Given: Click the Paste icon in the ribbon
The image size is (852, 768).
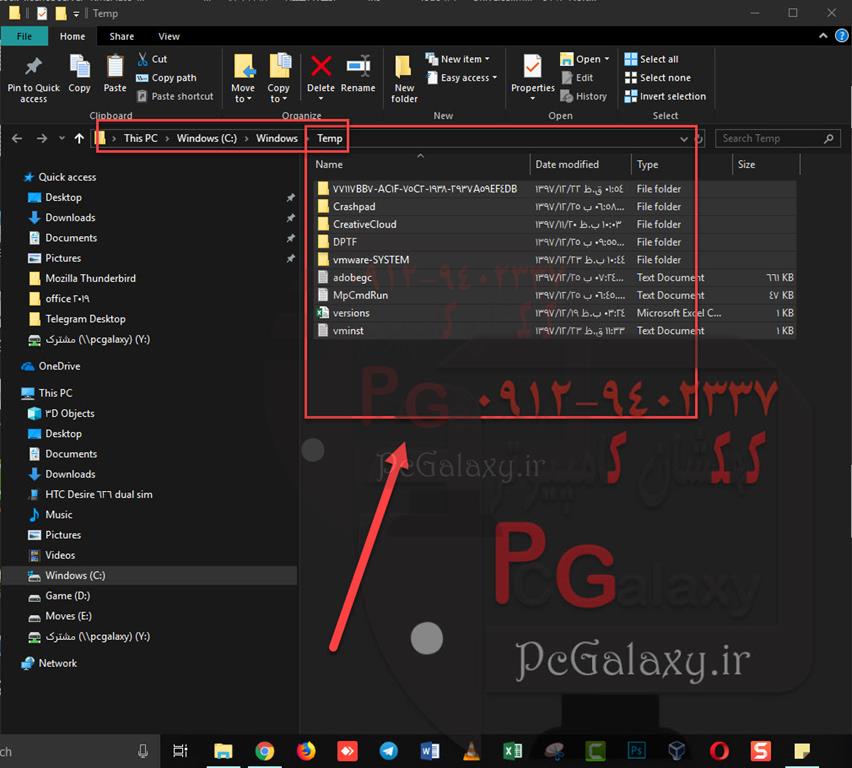Looking at the screenshot, I should point(115,68).
